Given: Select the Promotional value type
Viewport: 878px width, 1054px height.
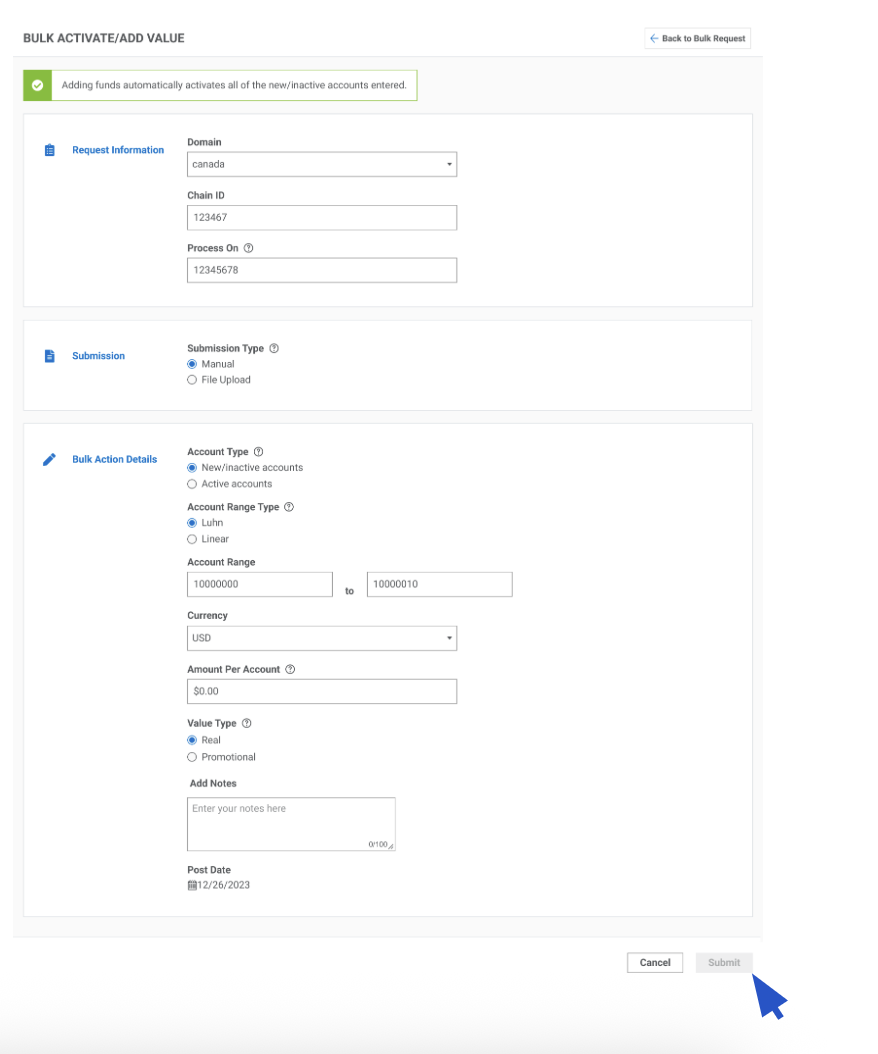Looking at the screenshot, I should (192, 757).
